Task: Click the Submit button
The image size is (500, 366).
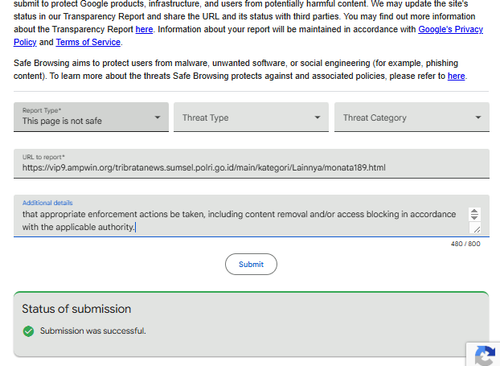Action: (251, 264)
